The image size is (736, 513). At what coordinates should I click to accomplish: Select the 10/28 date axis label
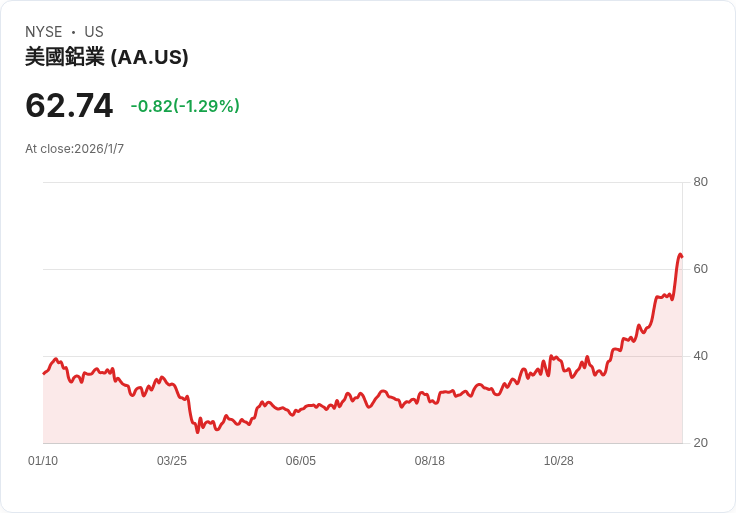(x=559, y=461)
